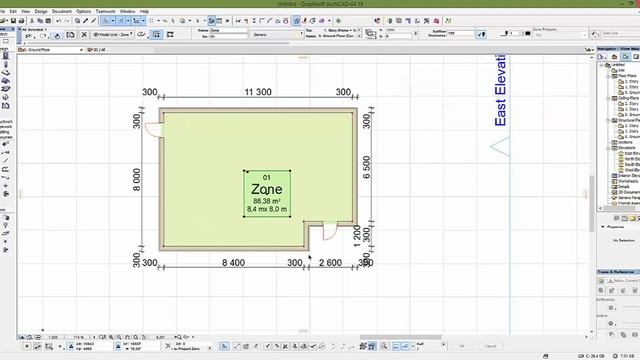The image size is (640, 360).
Task: Switch to the 0. Ground Floor tab
Action: click(x=51, y=50)
